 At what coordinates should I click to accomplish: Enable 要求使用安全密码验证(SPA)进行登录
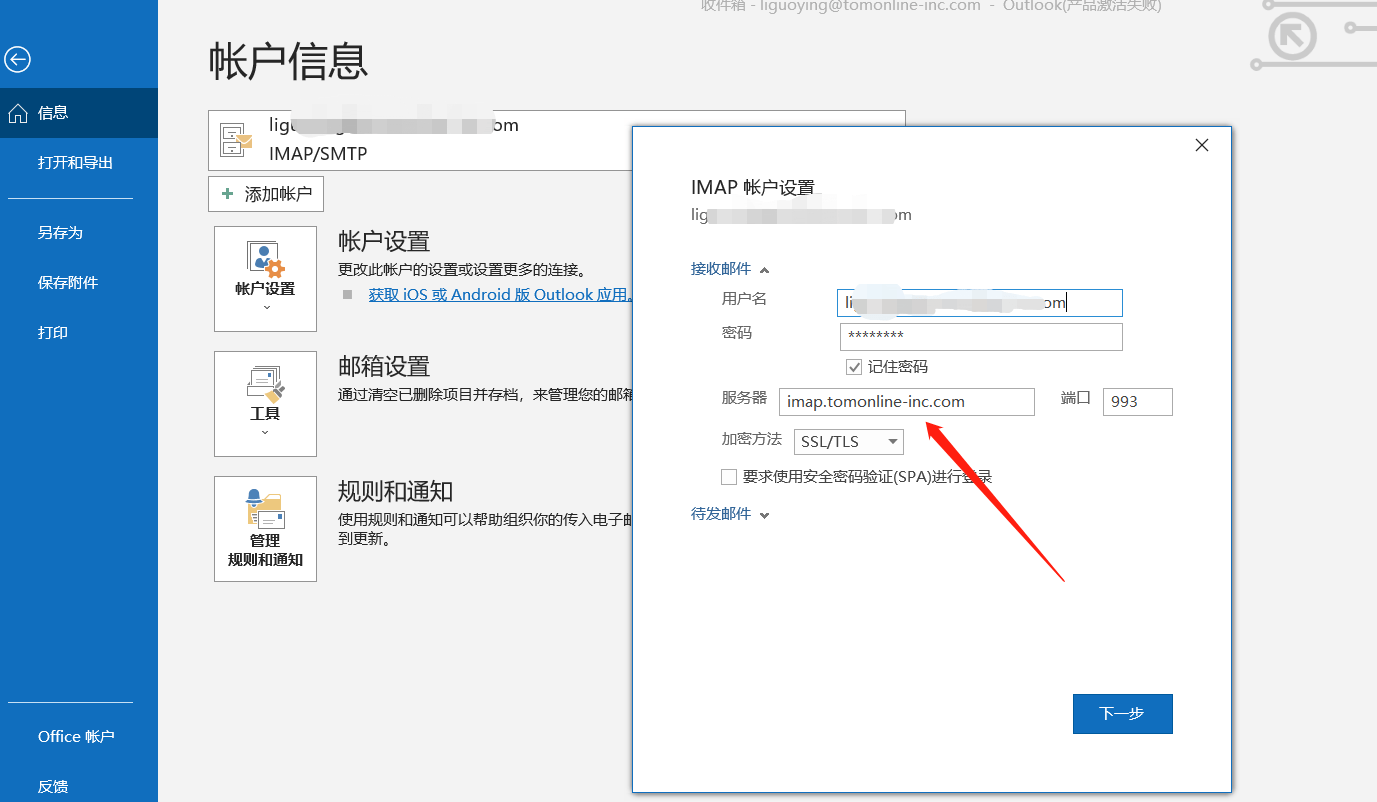point(729,477)
